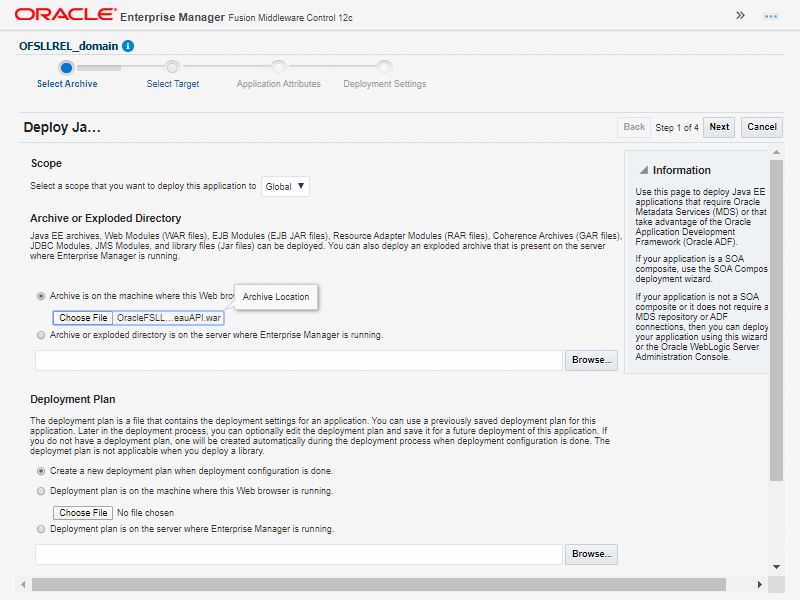The width and height of the screenshot is (800, 600).
Task: Click Browse for deployment plan server path
Action: (x=591, y=554)
